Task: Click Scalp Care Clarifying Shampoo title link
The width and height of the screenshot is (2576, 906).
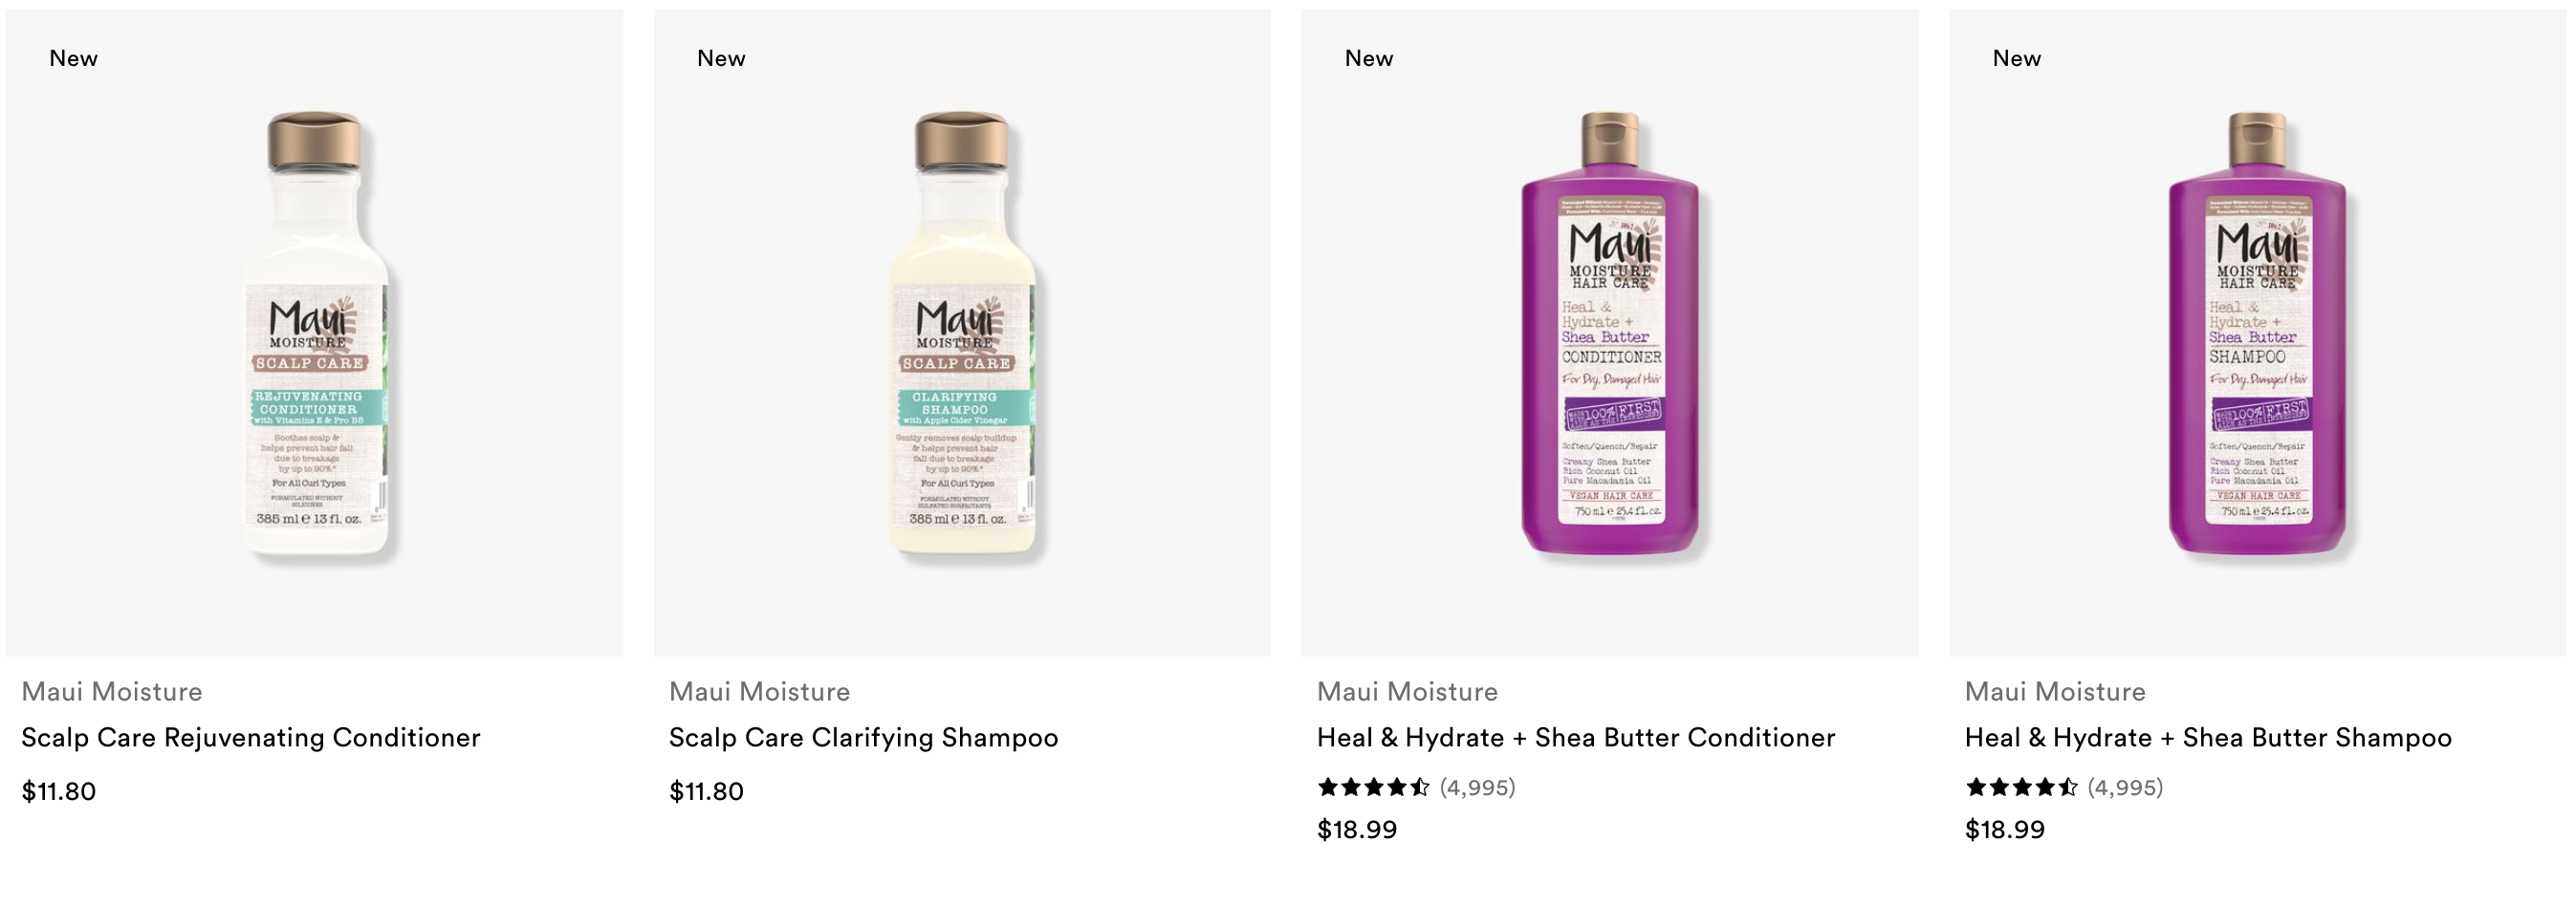Action: (x=864, y=738)
